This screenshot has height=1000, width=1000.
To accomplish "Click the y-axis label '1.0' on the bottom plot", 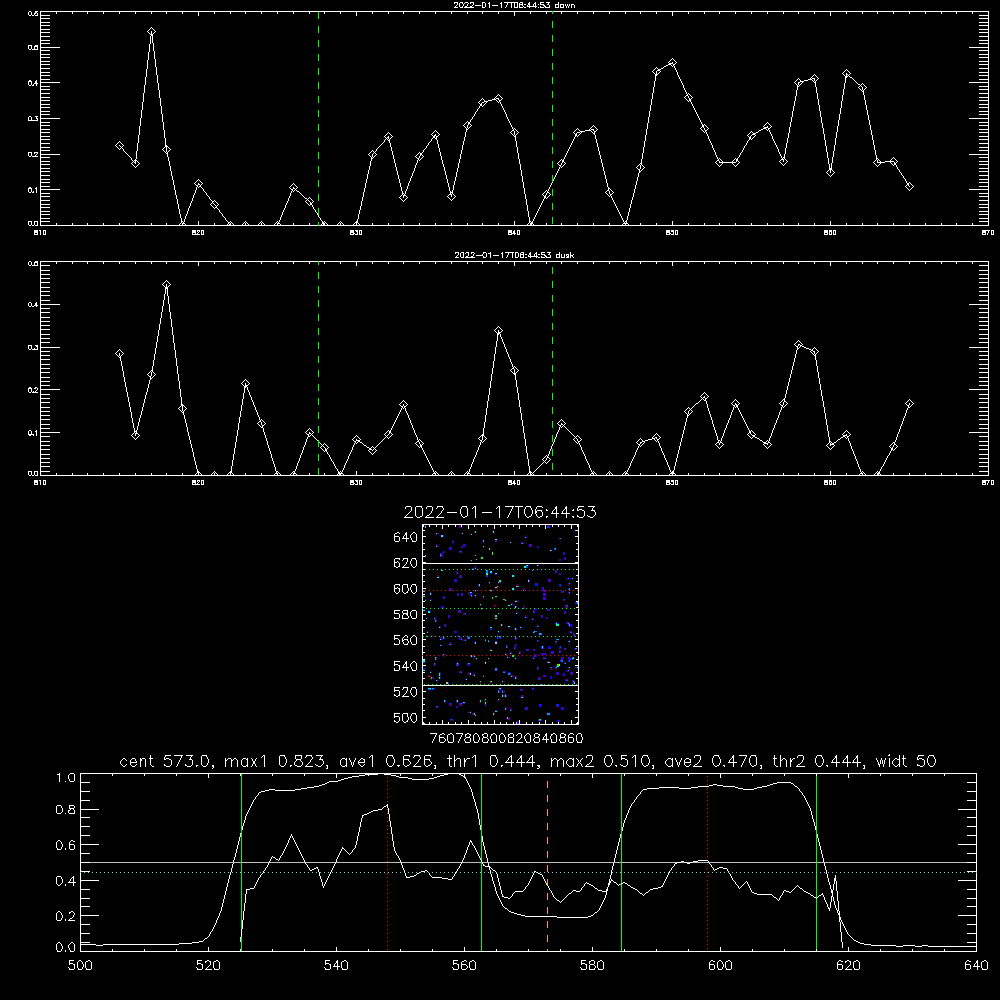I will (66, 777).
